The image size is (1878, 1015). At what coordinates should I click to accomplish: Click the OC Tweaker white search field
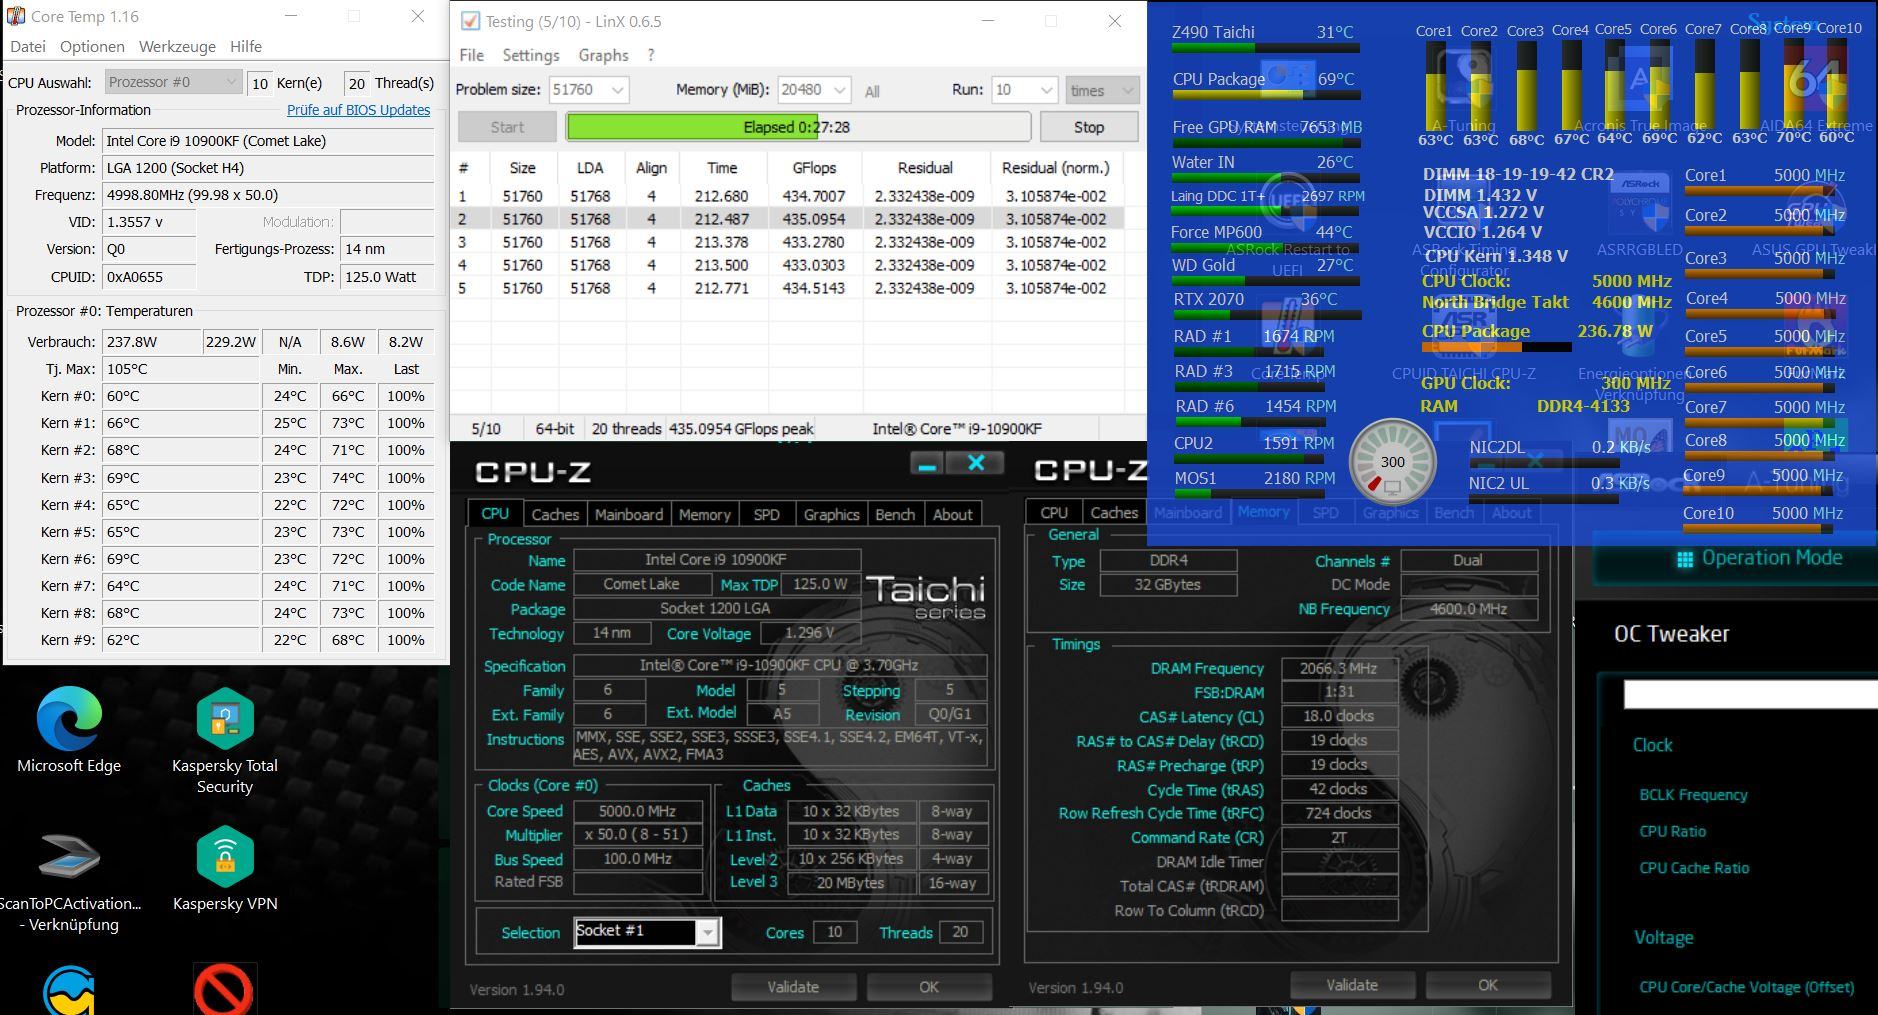[1750, 694]
